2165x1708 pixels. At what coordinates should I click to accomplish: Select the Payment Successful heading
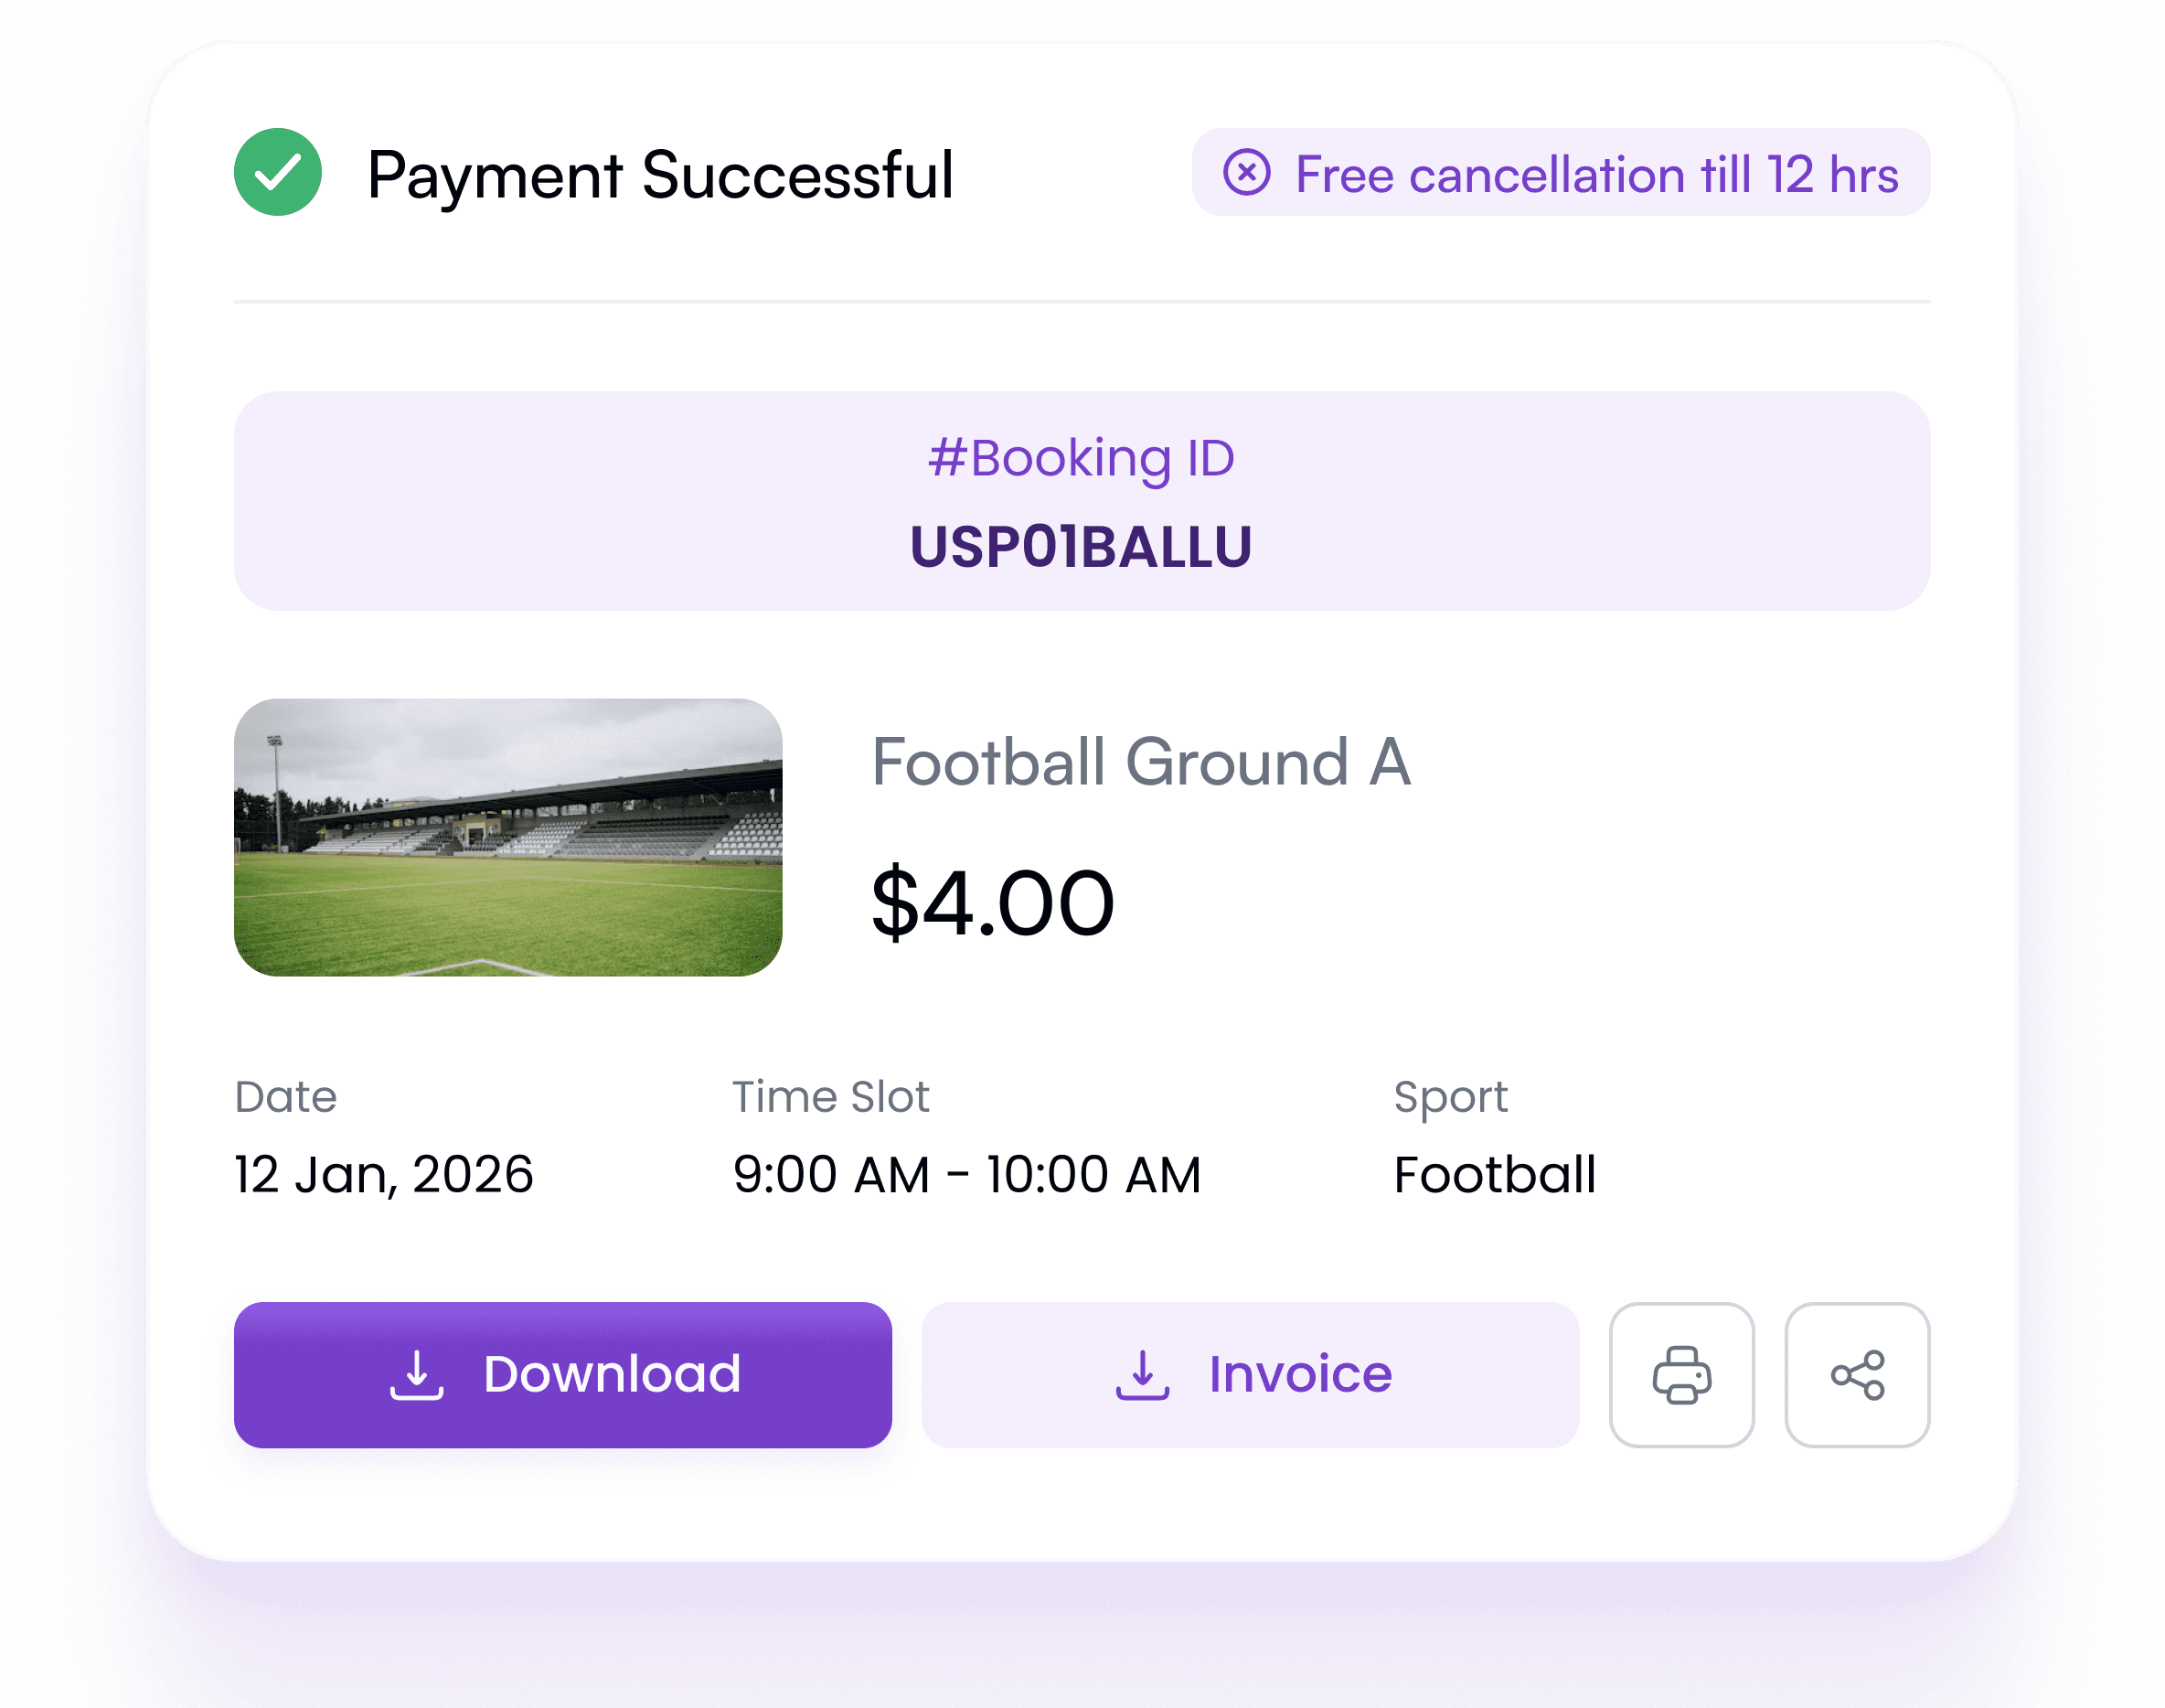point(662,174)
